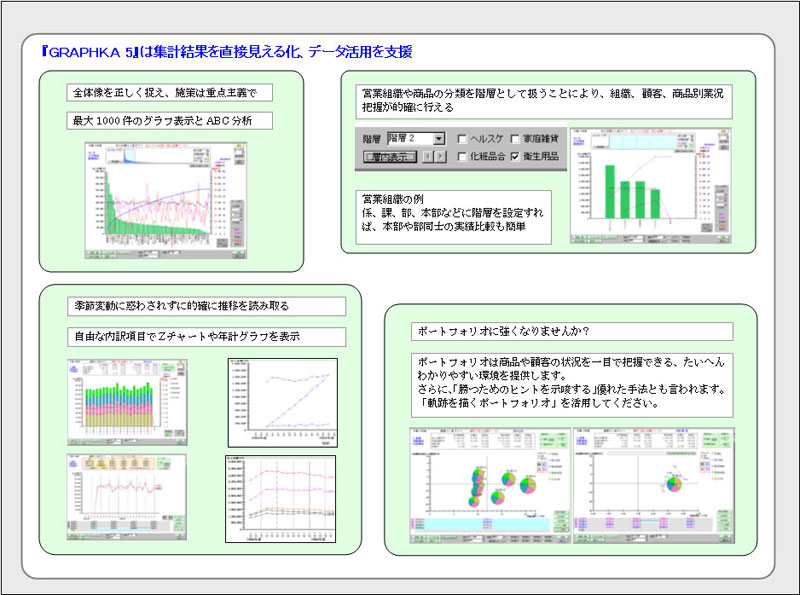The height and width of the screenshot is (595, 800).
Task: Click the right arrow beside 層内表示
Action: point(440,157)
